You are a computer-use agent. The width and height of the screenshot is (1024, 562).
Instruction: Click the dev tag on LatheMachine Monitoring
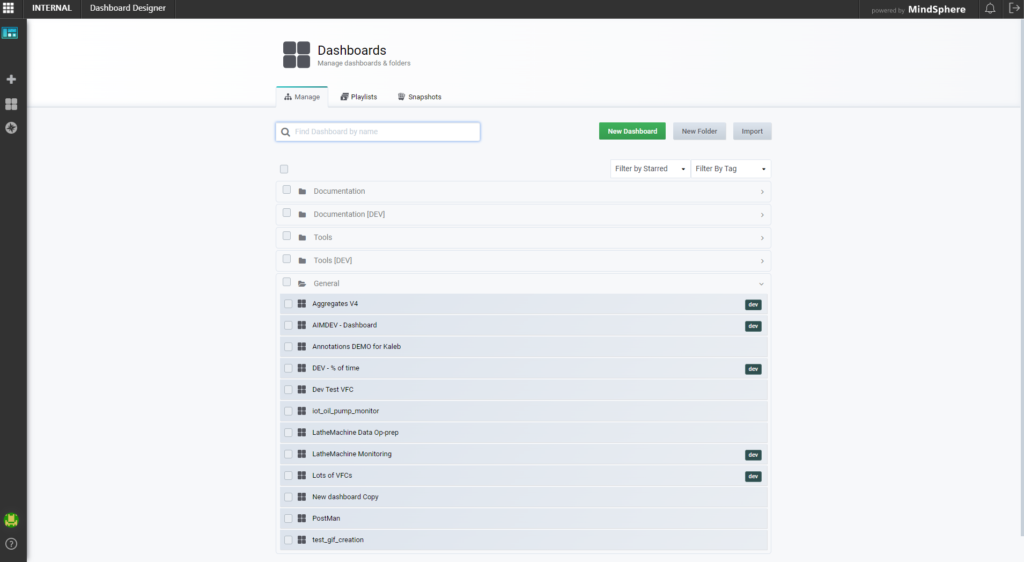click(x=753, y=455)
